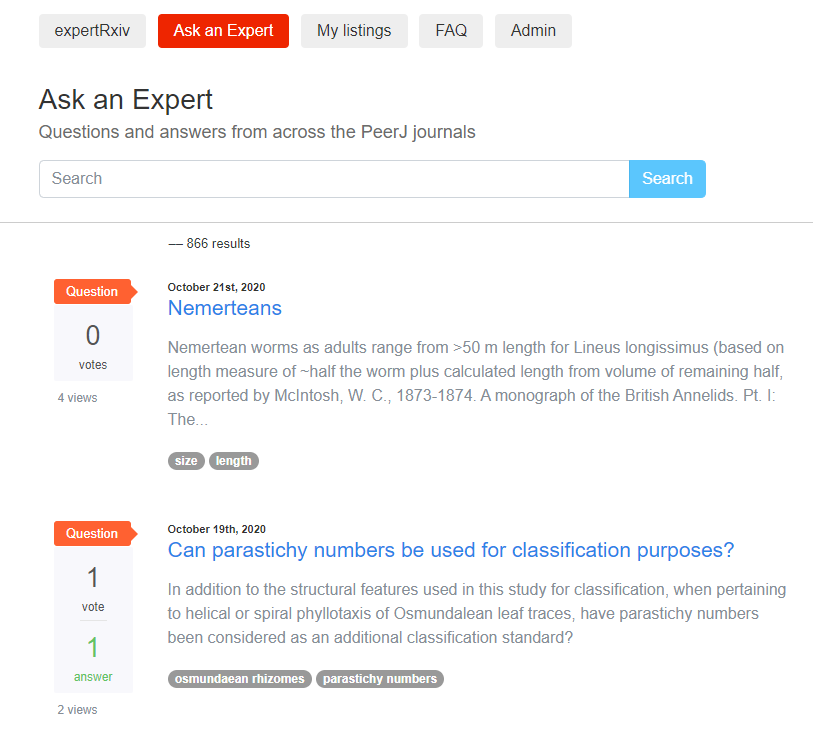The image size is (813, 748).
Task: Go to My listings
Action: [354, 31]
